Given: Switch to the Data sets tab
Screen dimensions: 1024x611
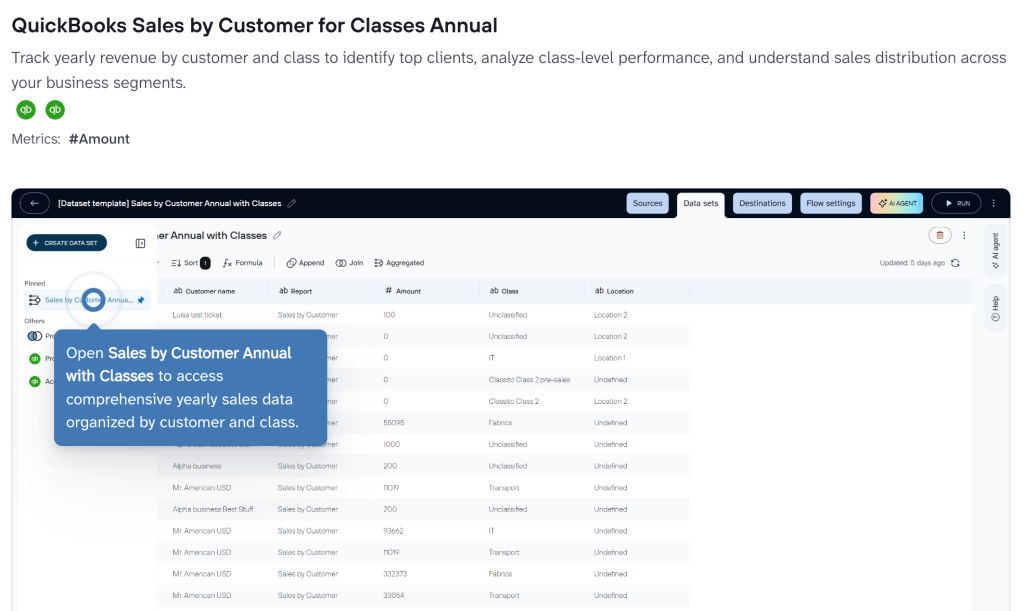Looking at the screenshot, I should (701, 204).
